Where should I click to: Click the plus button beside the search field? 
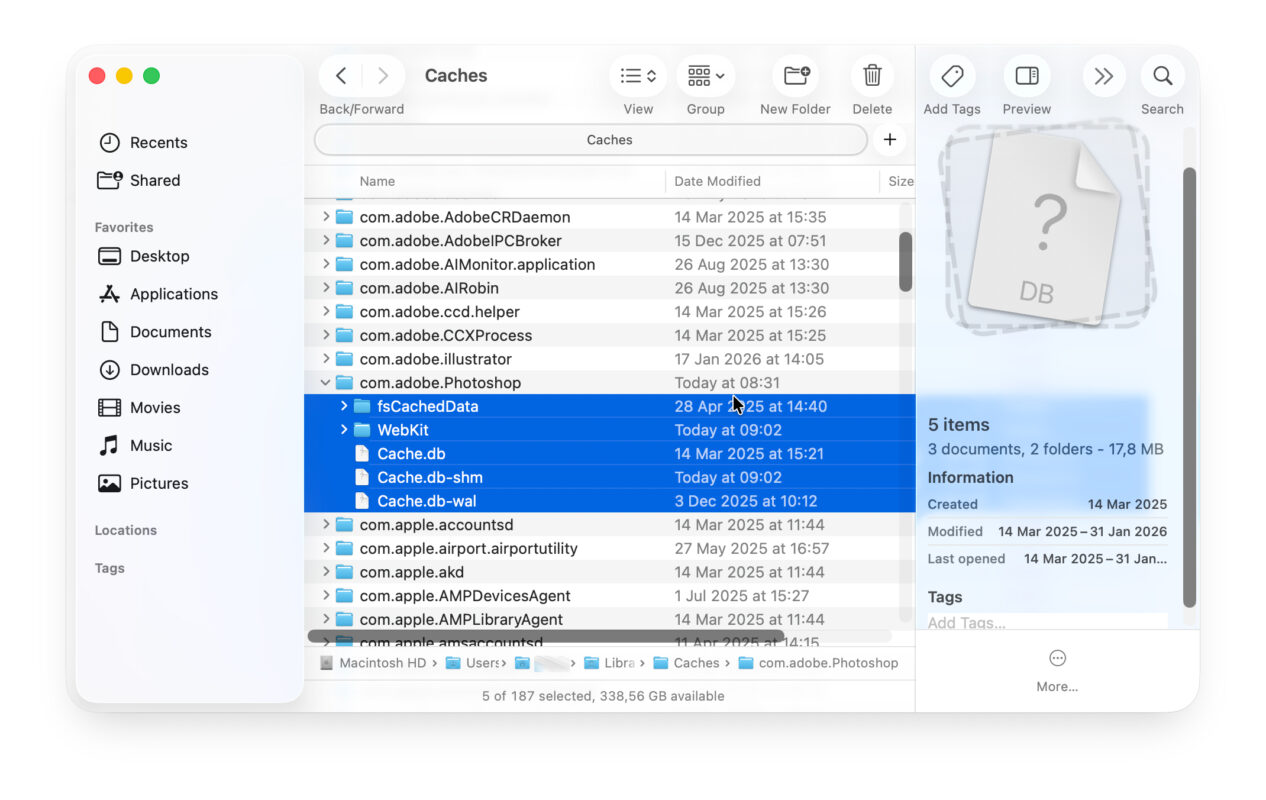889,139
